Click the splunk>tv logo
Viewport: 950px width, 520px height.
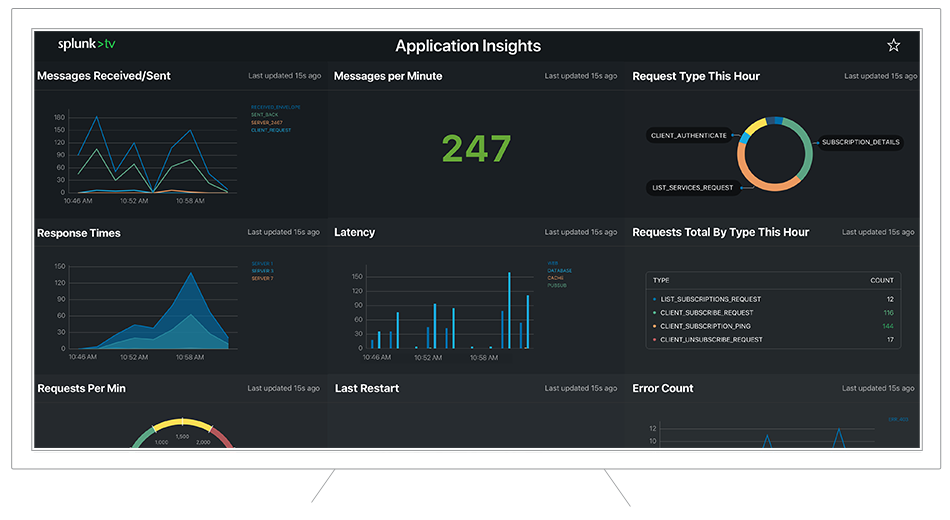86,44
